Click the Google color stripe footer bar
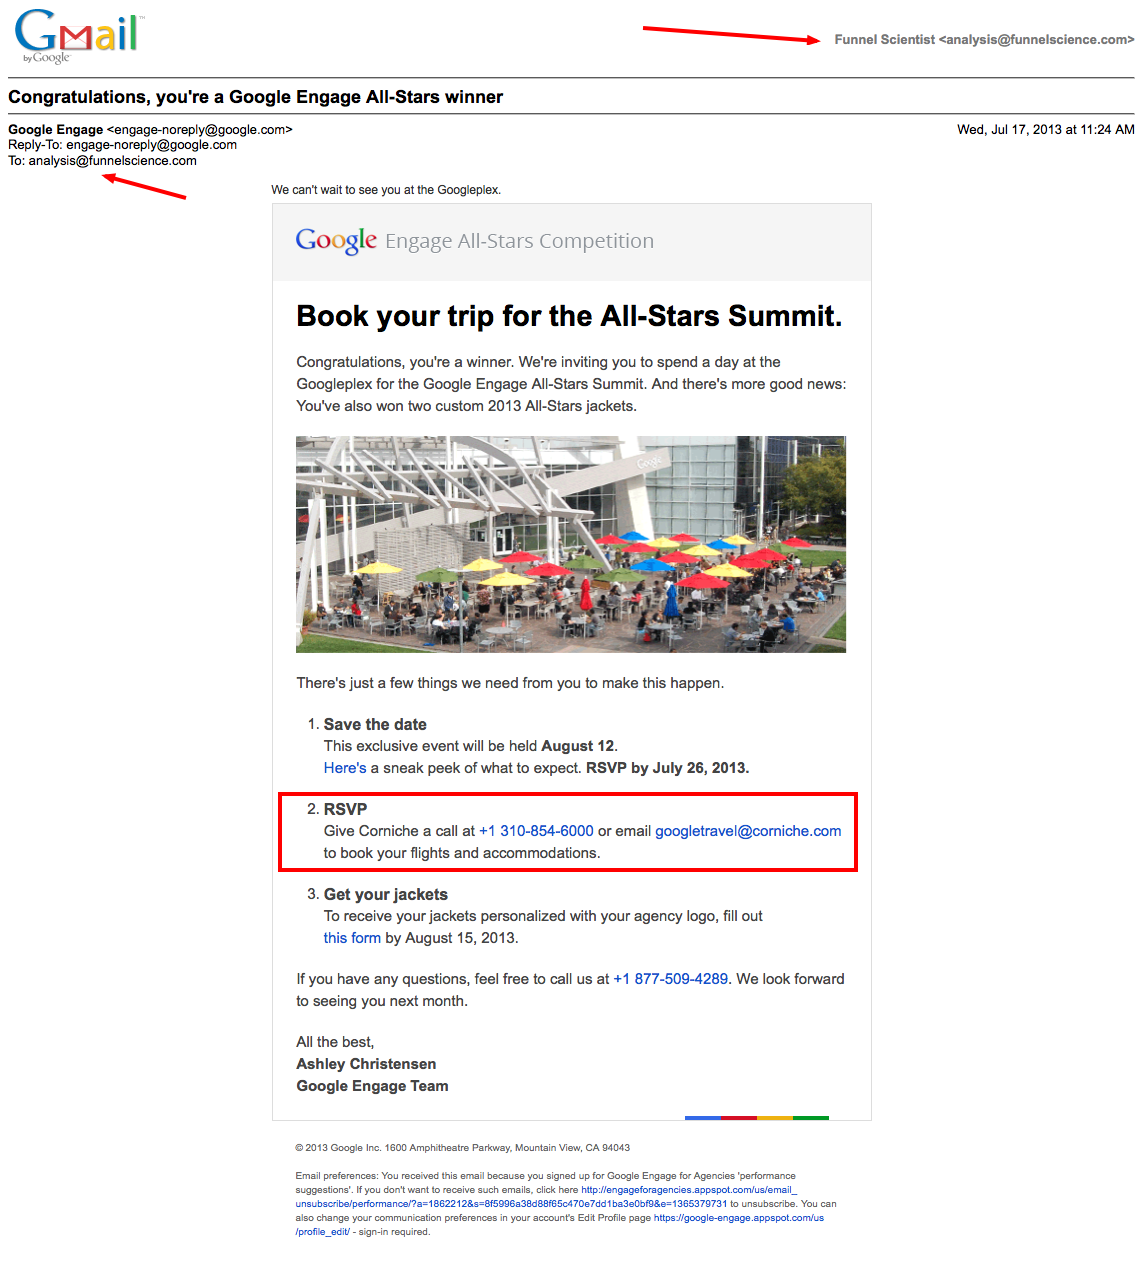Screen dimensions: 1143x1277 757,1118
